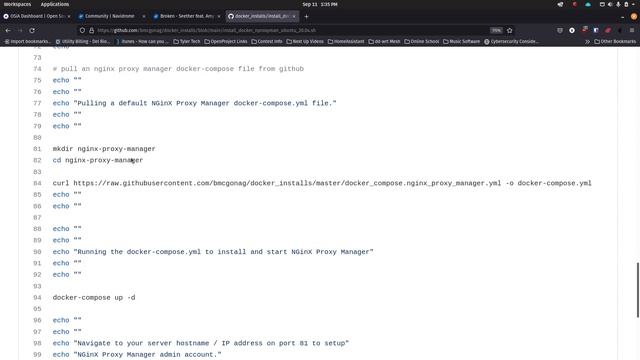Image resolution: width=640 pixels, height=360 pixels.
Task: Click the 70% zoom level badge
Action: coord(496,30)
